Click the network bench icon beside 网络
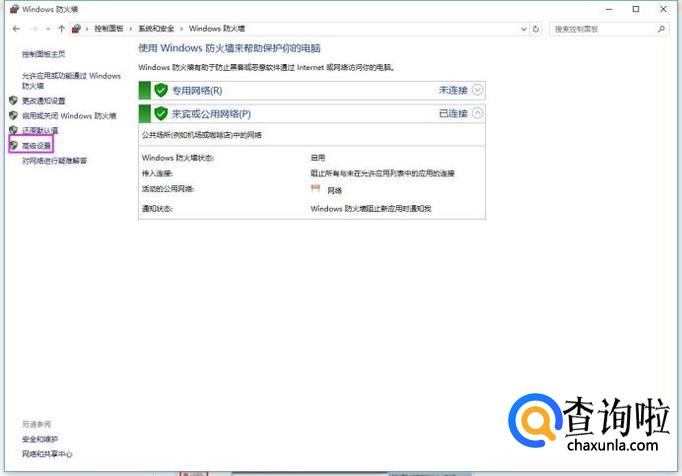Screen dimensions: 682x476 tap(316, 188)
